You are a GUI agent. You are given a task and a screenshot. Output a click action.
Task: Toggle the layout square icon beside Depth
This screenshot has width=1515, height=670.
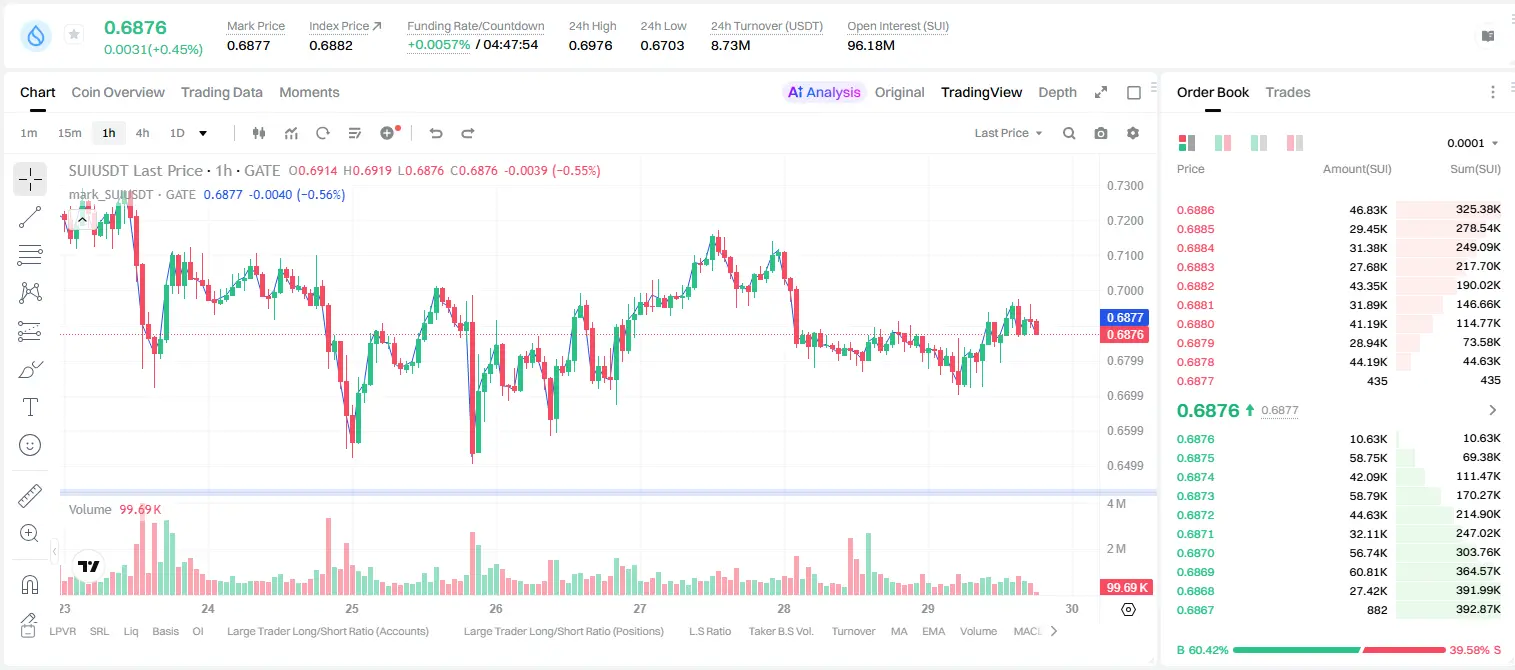pyautogui.click(x=1134, y=92)
